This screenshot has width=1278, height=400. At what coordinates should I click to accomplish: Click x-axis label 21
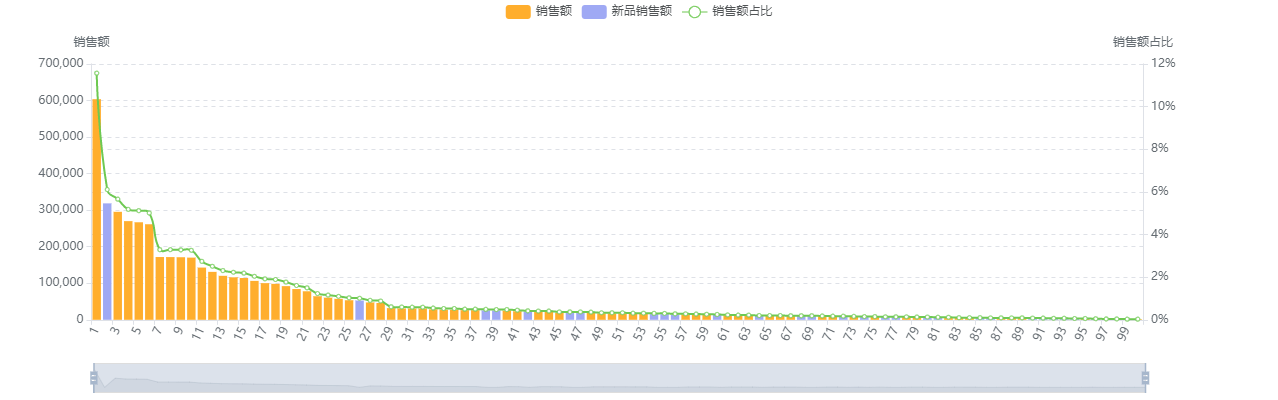(303, 333)
